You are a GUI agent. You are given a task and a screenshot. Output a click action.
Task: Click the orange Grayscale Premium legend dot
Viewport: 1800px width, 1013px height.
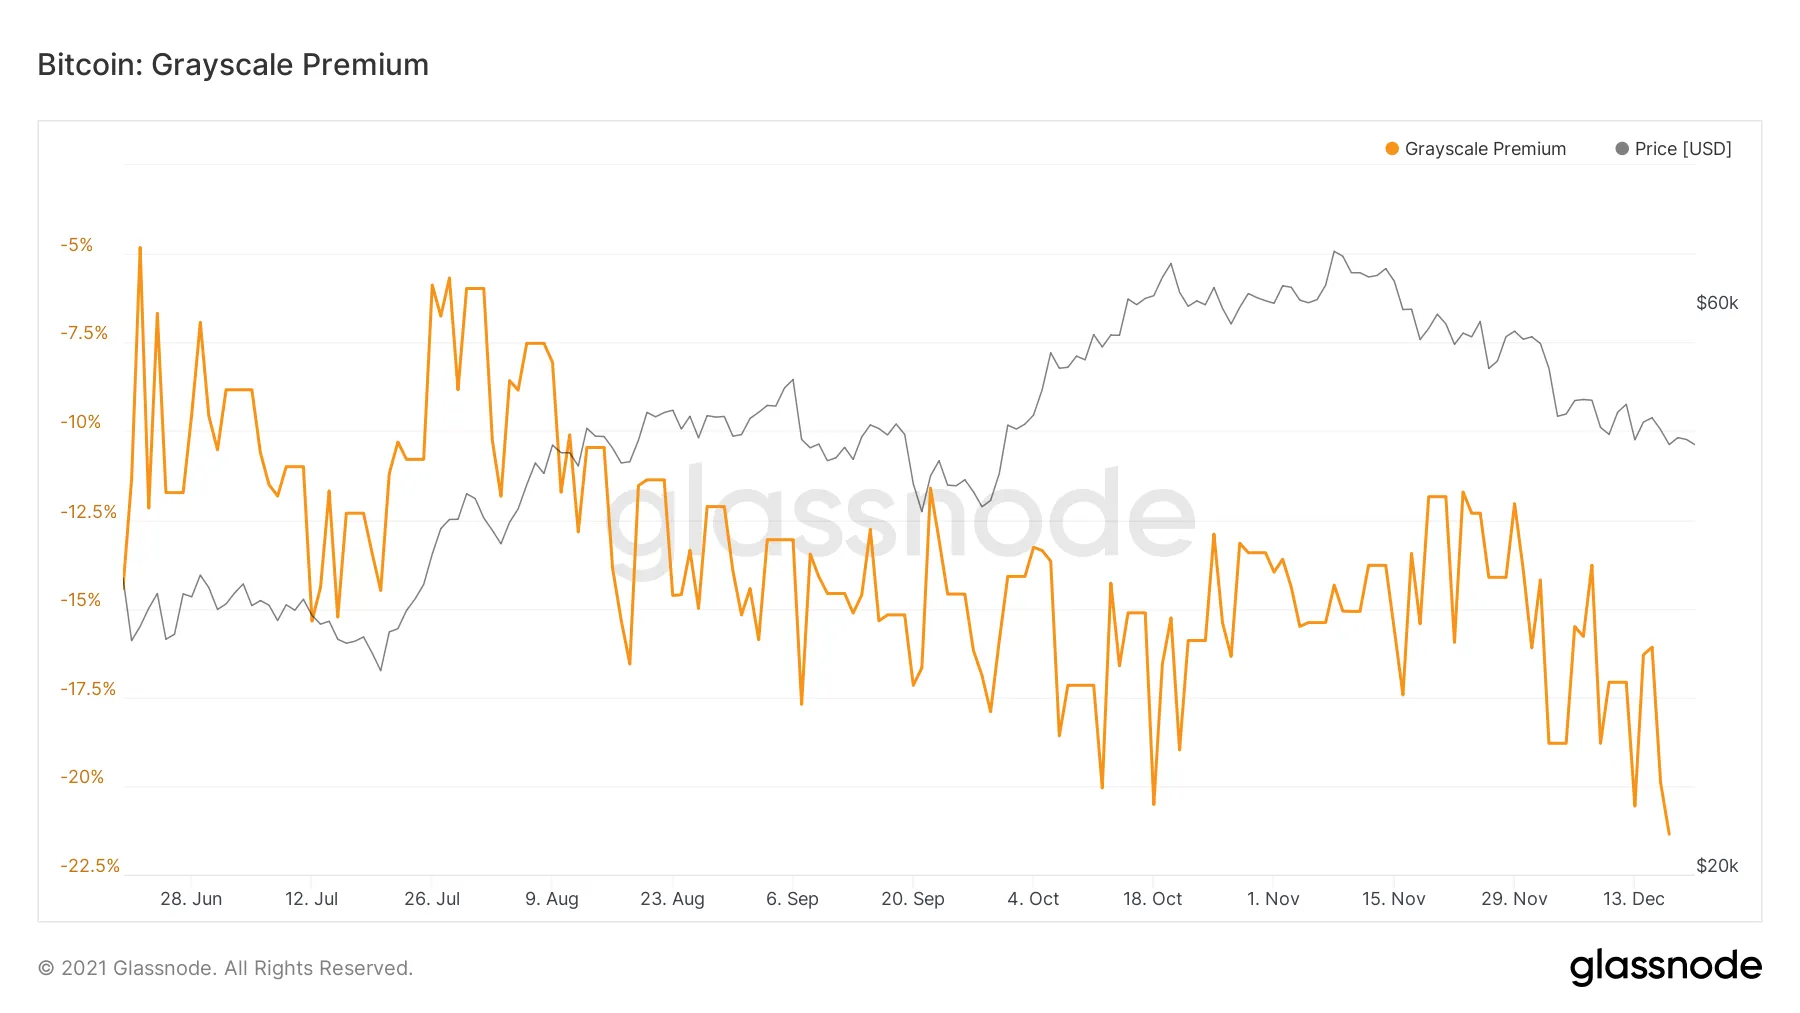point(1391,149)
